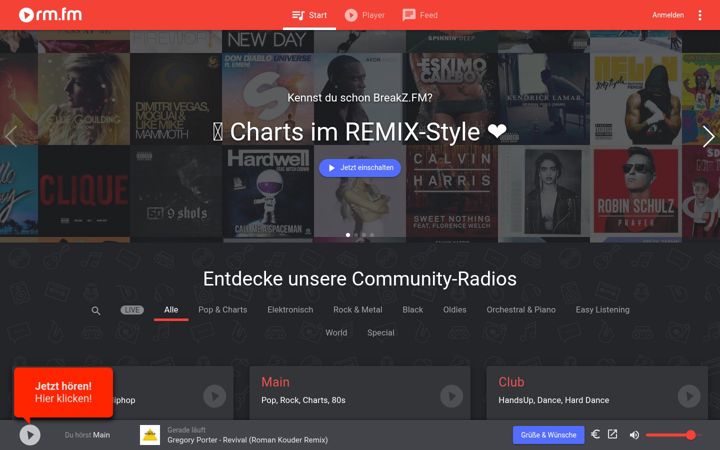Filter by Elektronisch genre
The width and height of the screenshot is (720, 450).
[x=290, y=310]
